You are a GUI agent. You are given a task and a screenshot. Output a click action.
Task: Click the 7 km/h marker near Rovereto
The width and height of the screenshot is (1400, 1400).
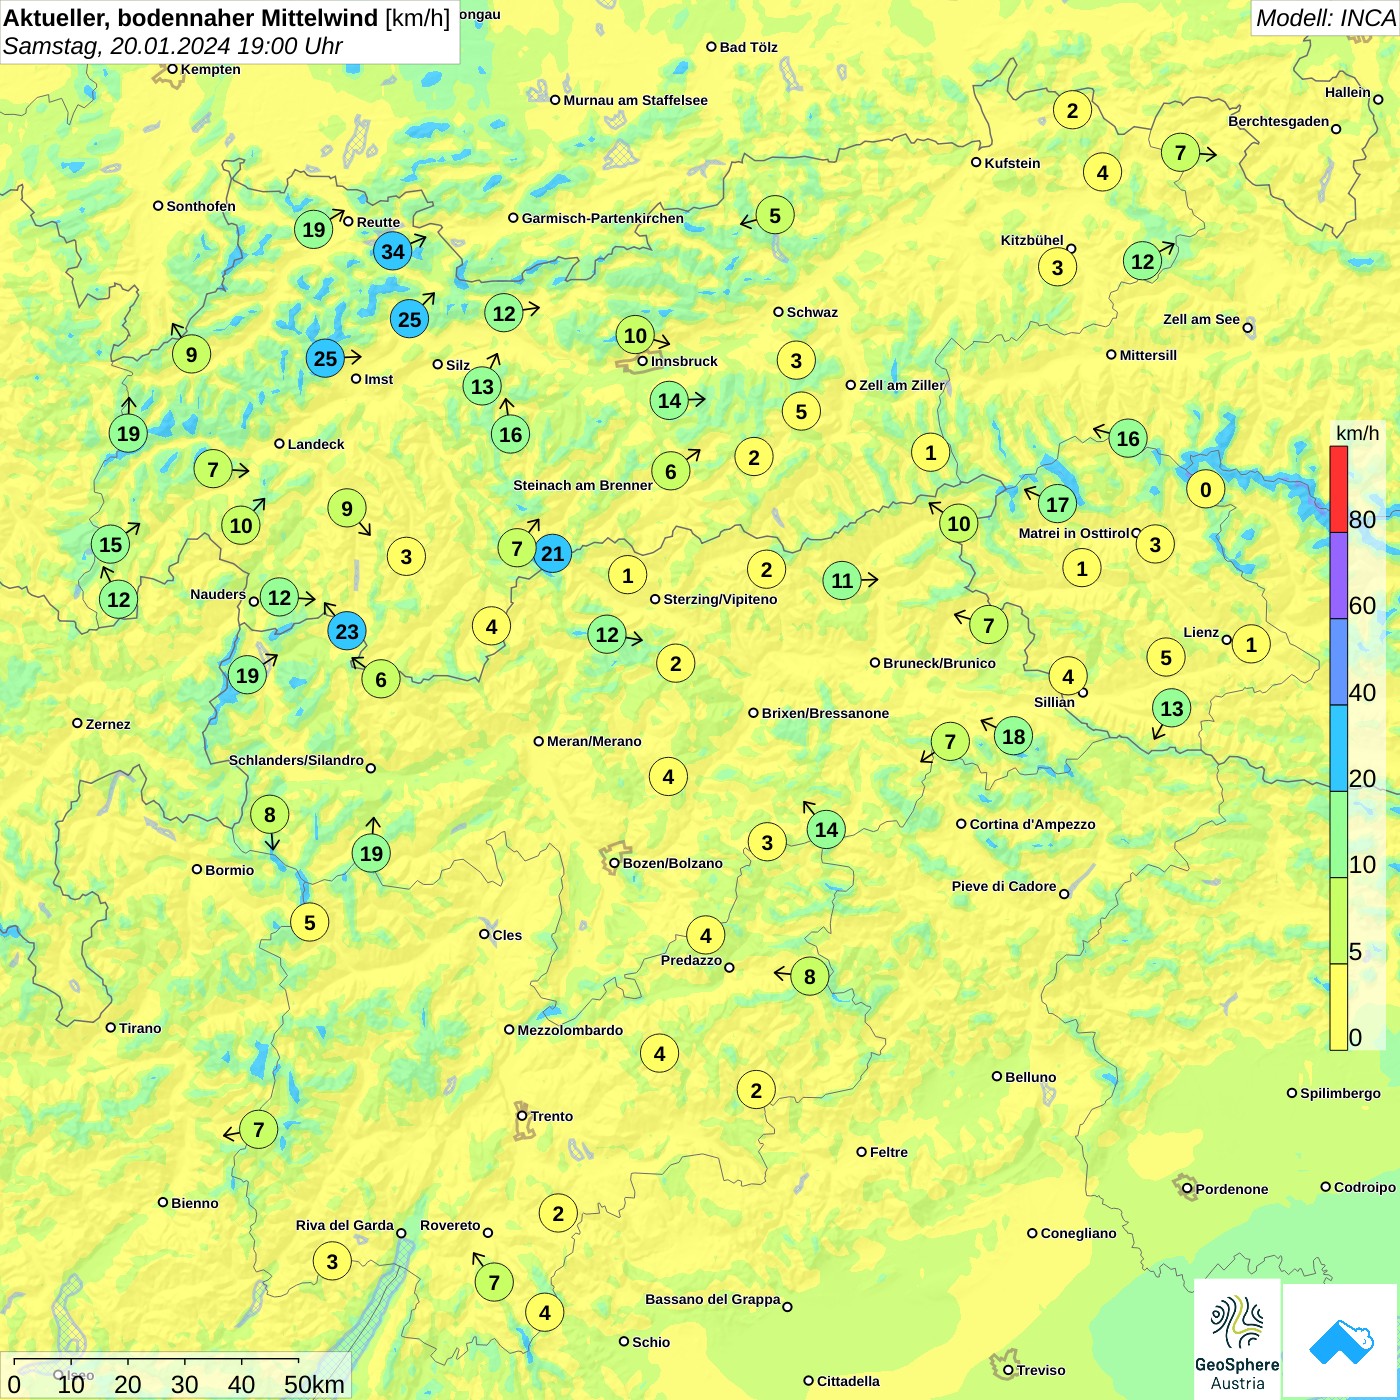pyautogui.click(x=494, y=1282)
